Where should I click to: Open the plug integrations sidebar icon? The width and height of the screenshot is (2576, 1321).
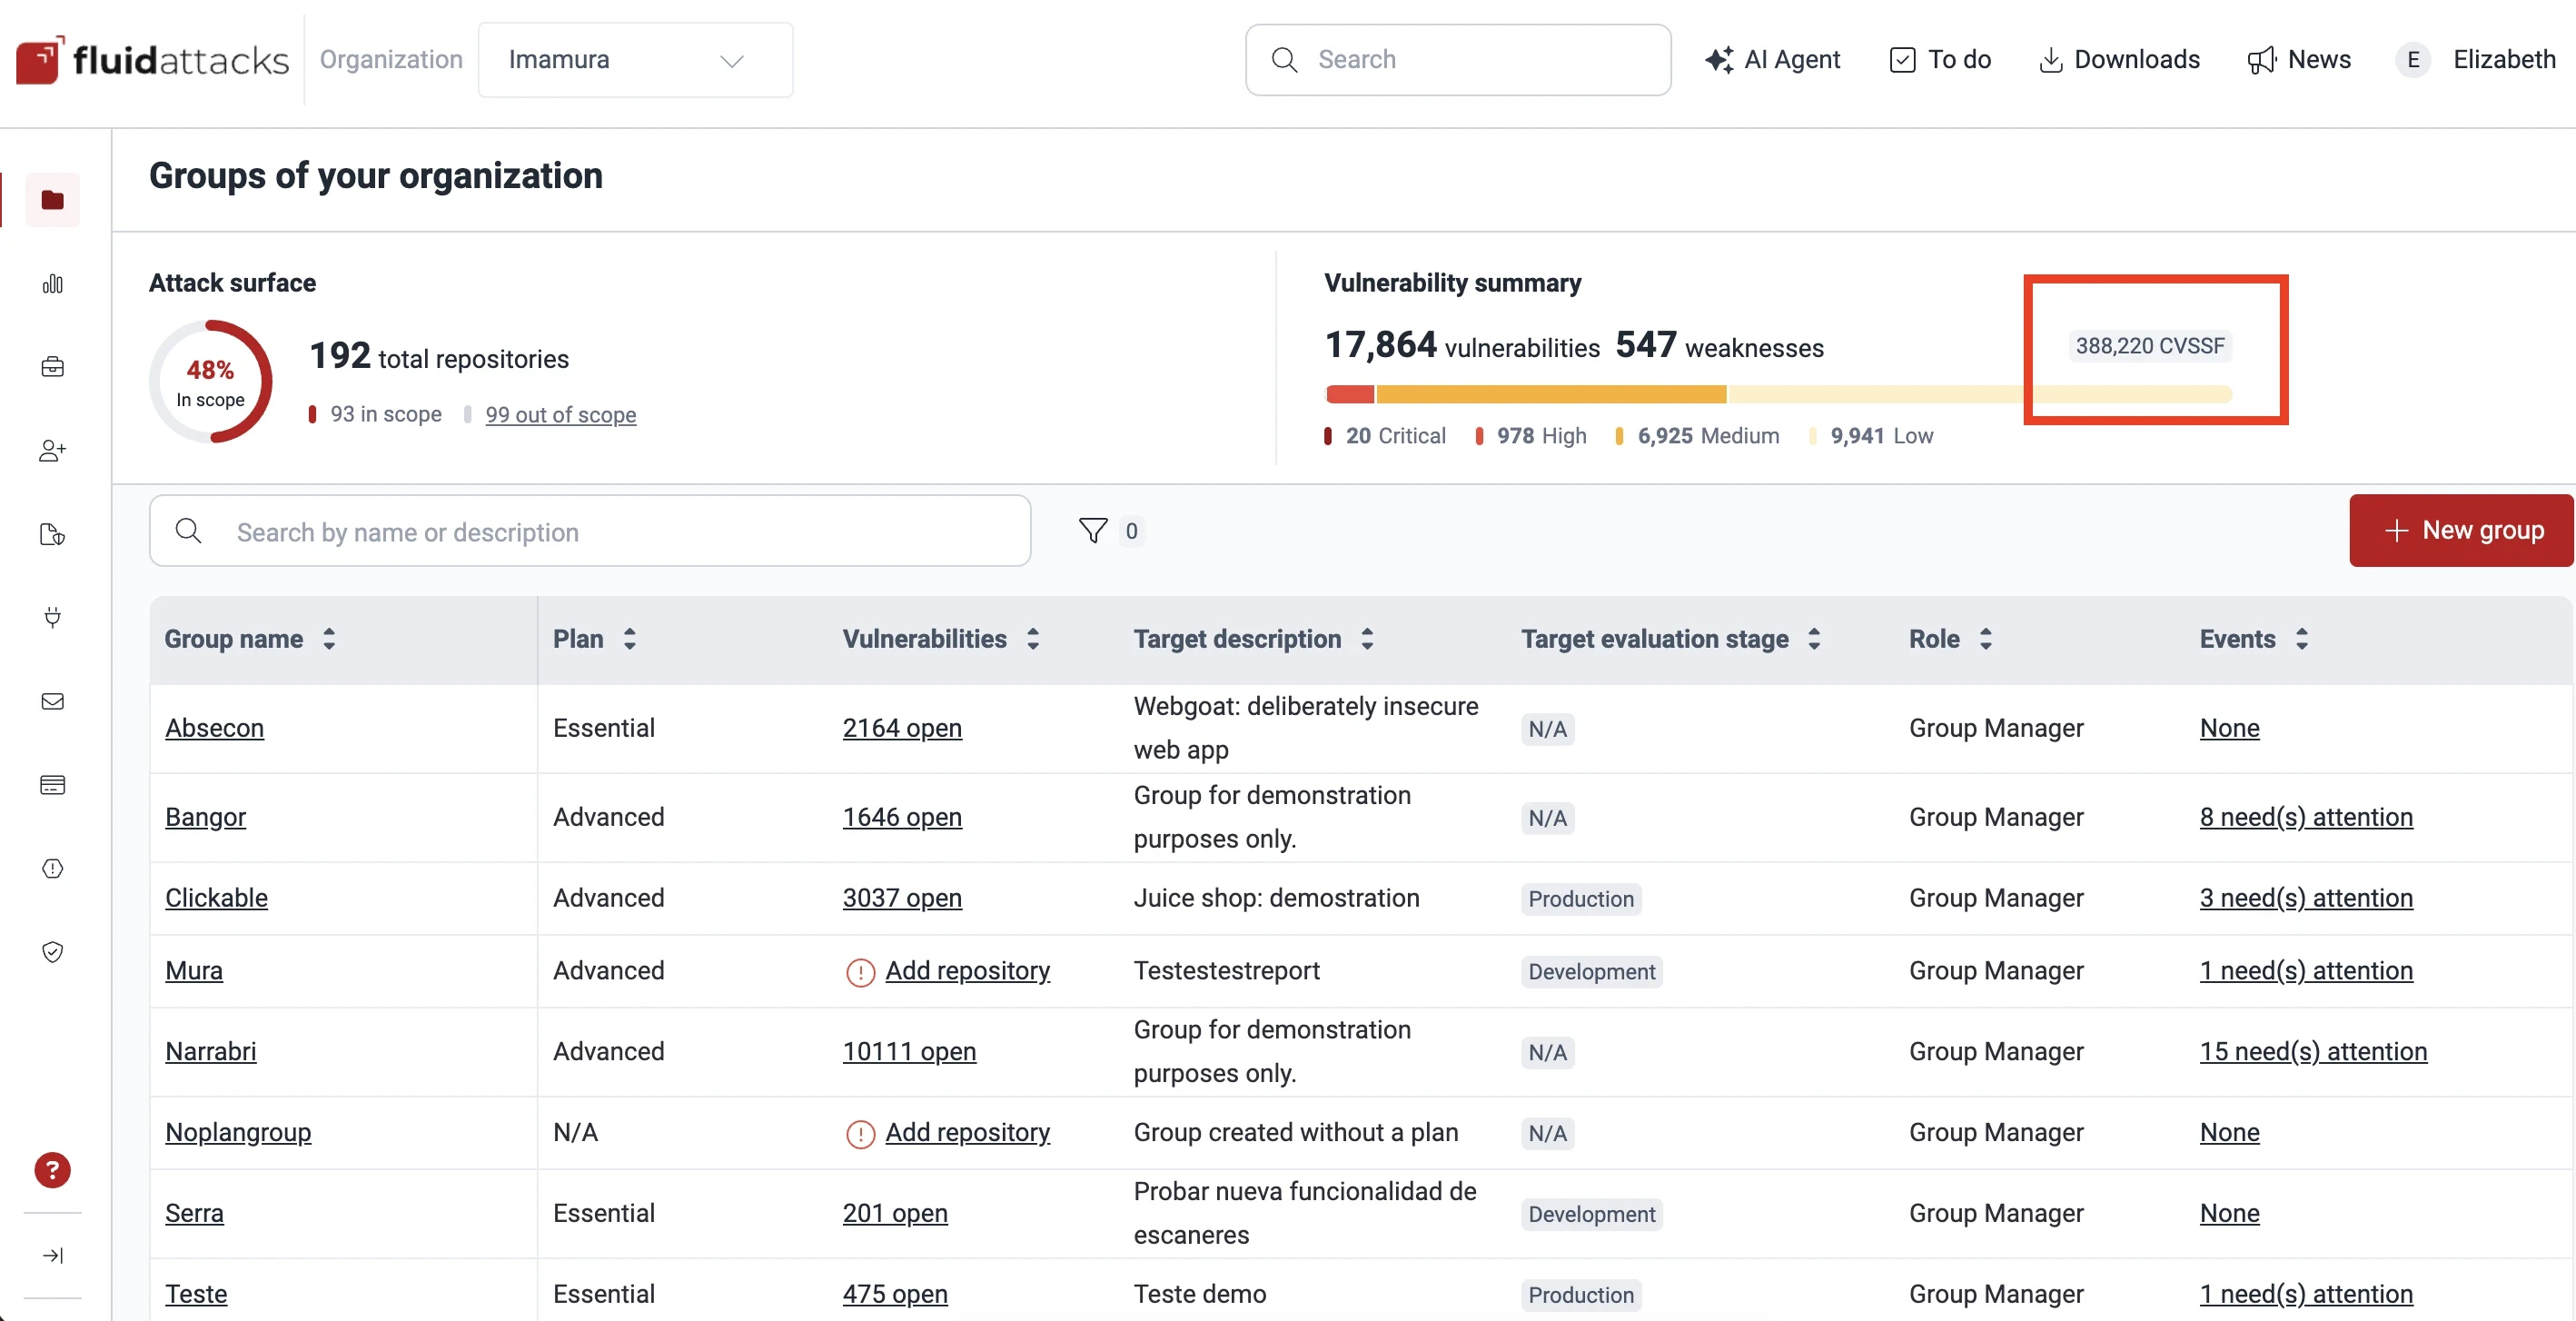pyautogui.click(x=53, y=617)
